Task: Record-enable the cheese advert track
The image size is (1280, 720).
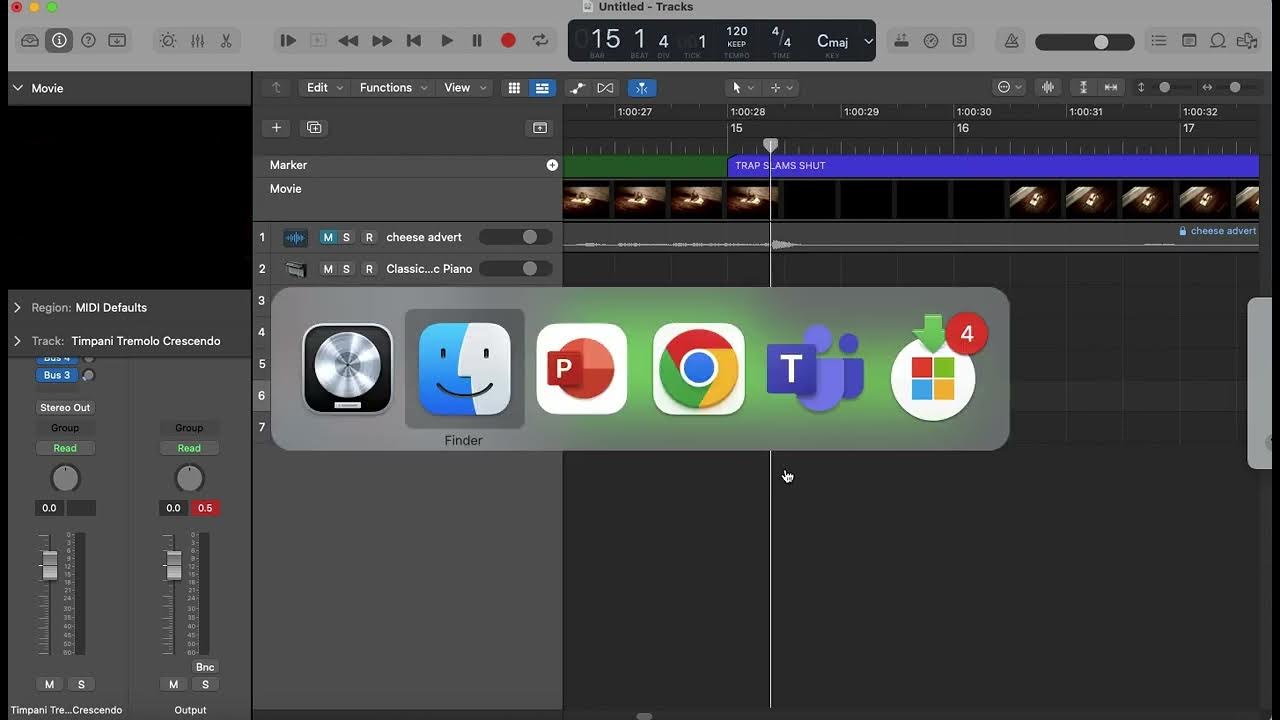Action: click(x=369, y=237)
